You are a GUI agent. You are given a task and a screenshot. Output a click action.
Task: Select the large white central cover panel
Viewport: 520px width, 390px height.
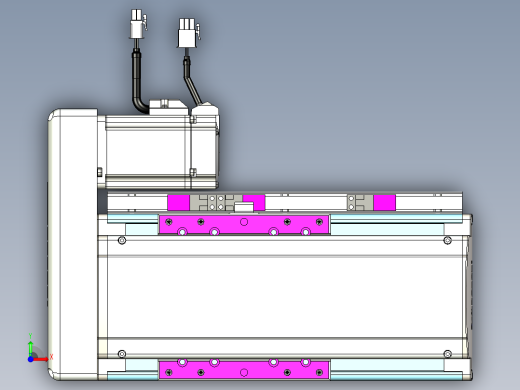pyautogui.click(x=283, y=297)
